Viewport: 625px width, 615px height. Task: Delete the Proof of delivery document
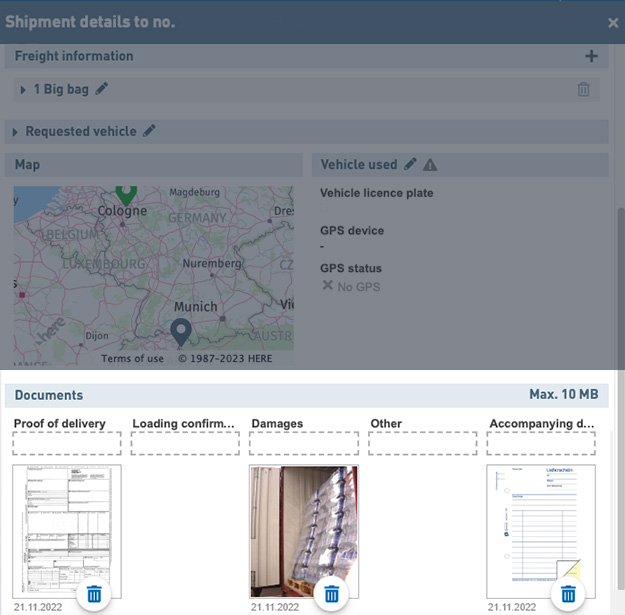(x=94, y=595)
